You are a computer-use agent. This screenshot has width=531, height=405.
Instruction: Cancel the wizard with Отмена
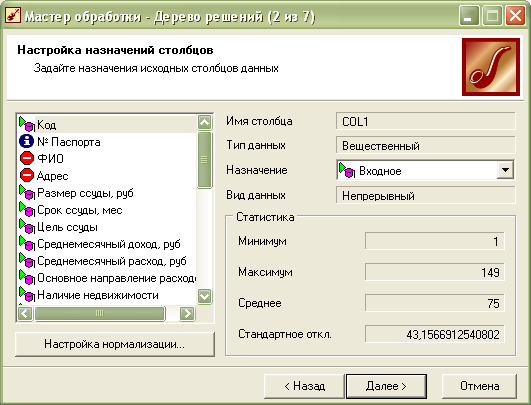tap(480, 386)
